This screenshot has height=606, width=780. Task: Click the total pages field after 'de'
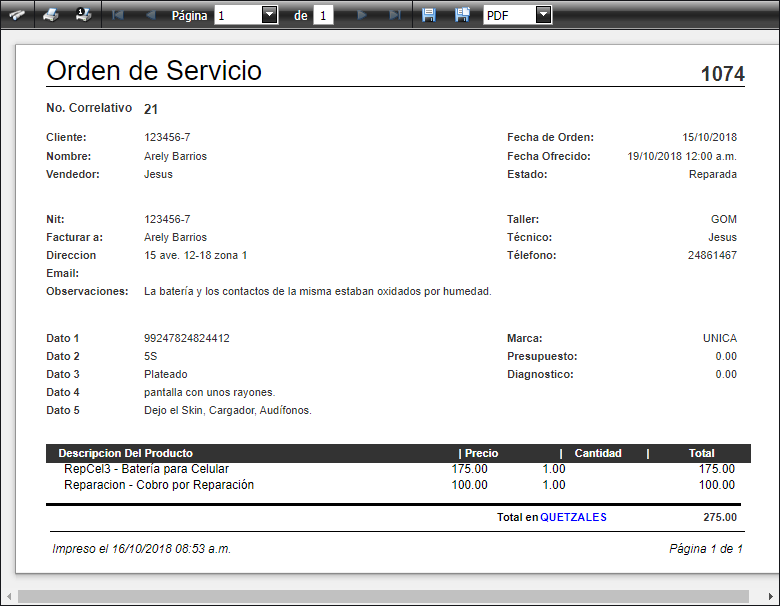tap(323, 15)
